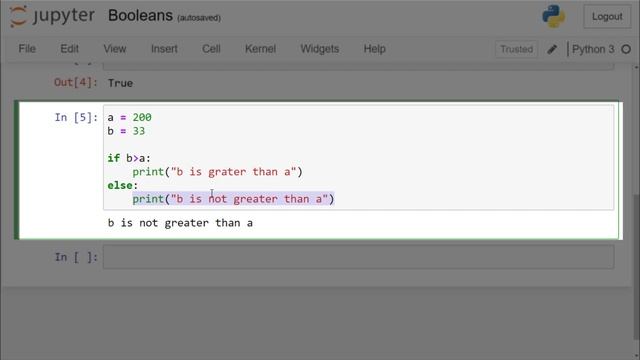This screenshot has height=360, width=640.
Task: Open the Cell menu
Action: point(211,49)
